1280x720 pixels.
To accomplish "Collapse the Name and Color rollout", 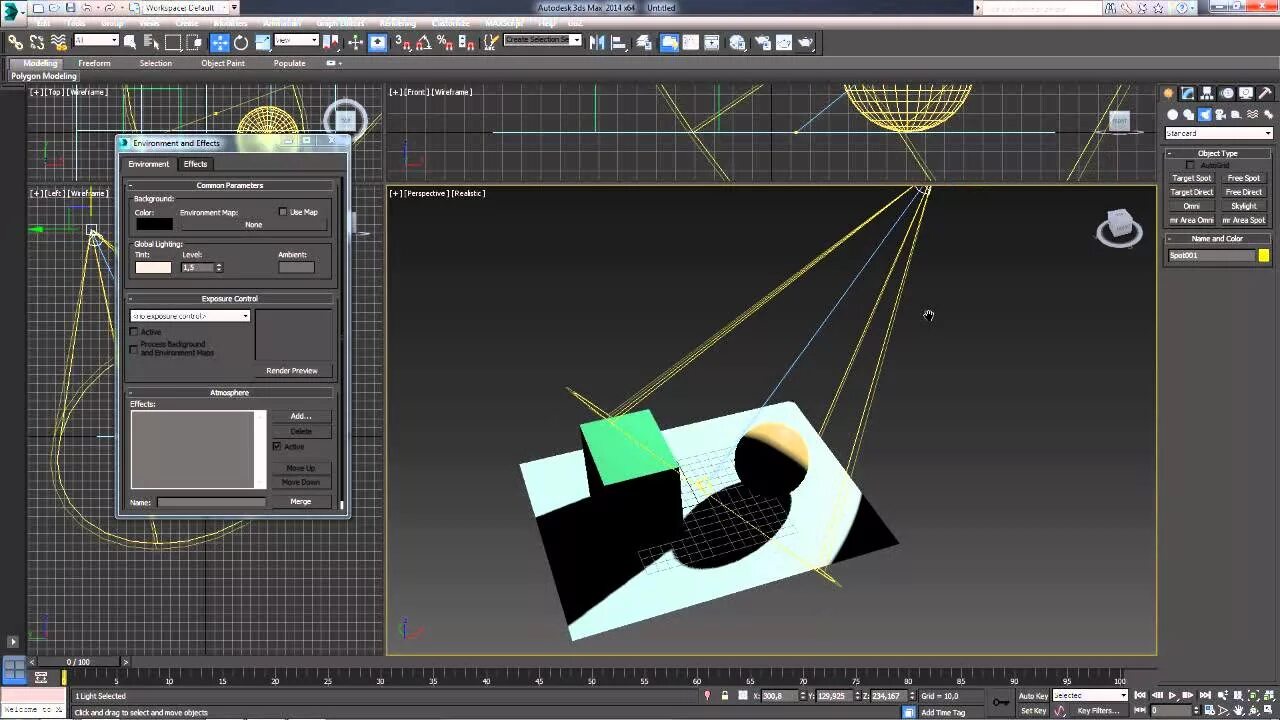I will (x=1217, y=239).
